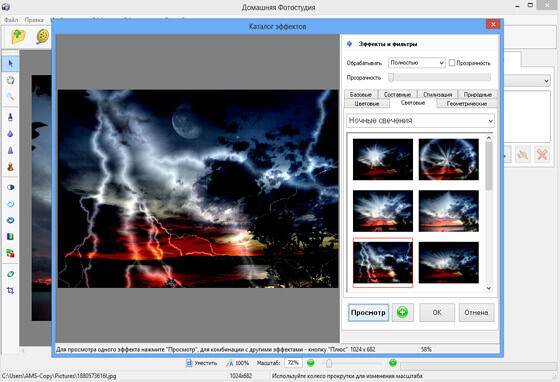Image resolution: width=560 pixels, height=382 pixels.
Task: Click the 1024x682 size in status bar
Action: pyautogui.click(x=241, y=376)
